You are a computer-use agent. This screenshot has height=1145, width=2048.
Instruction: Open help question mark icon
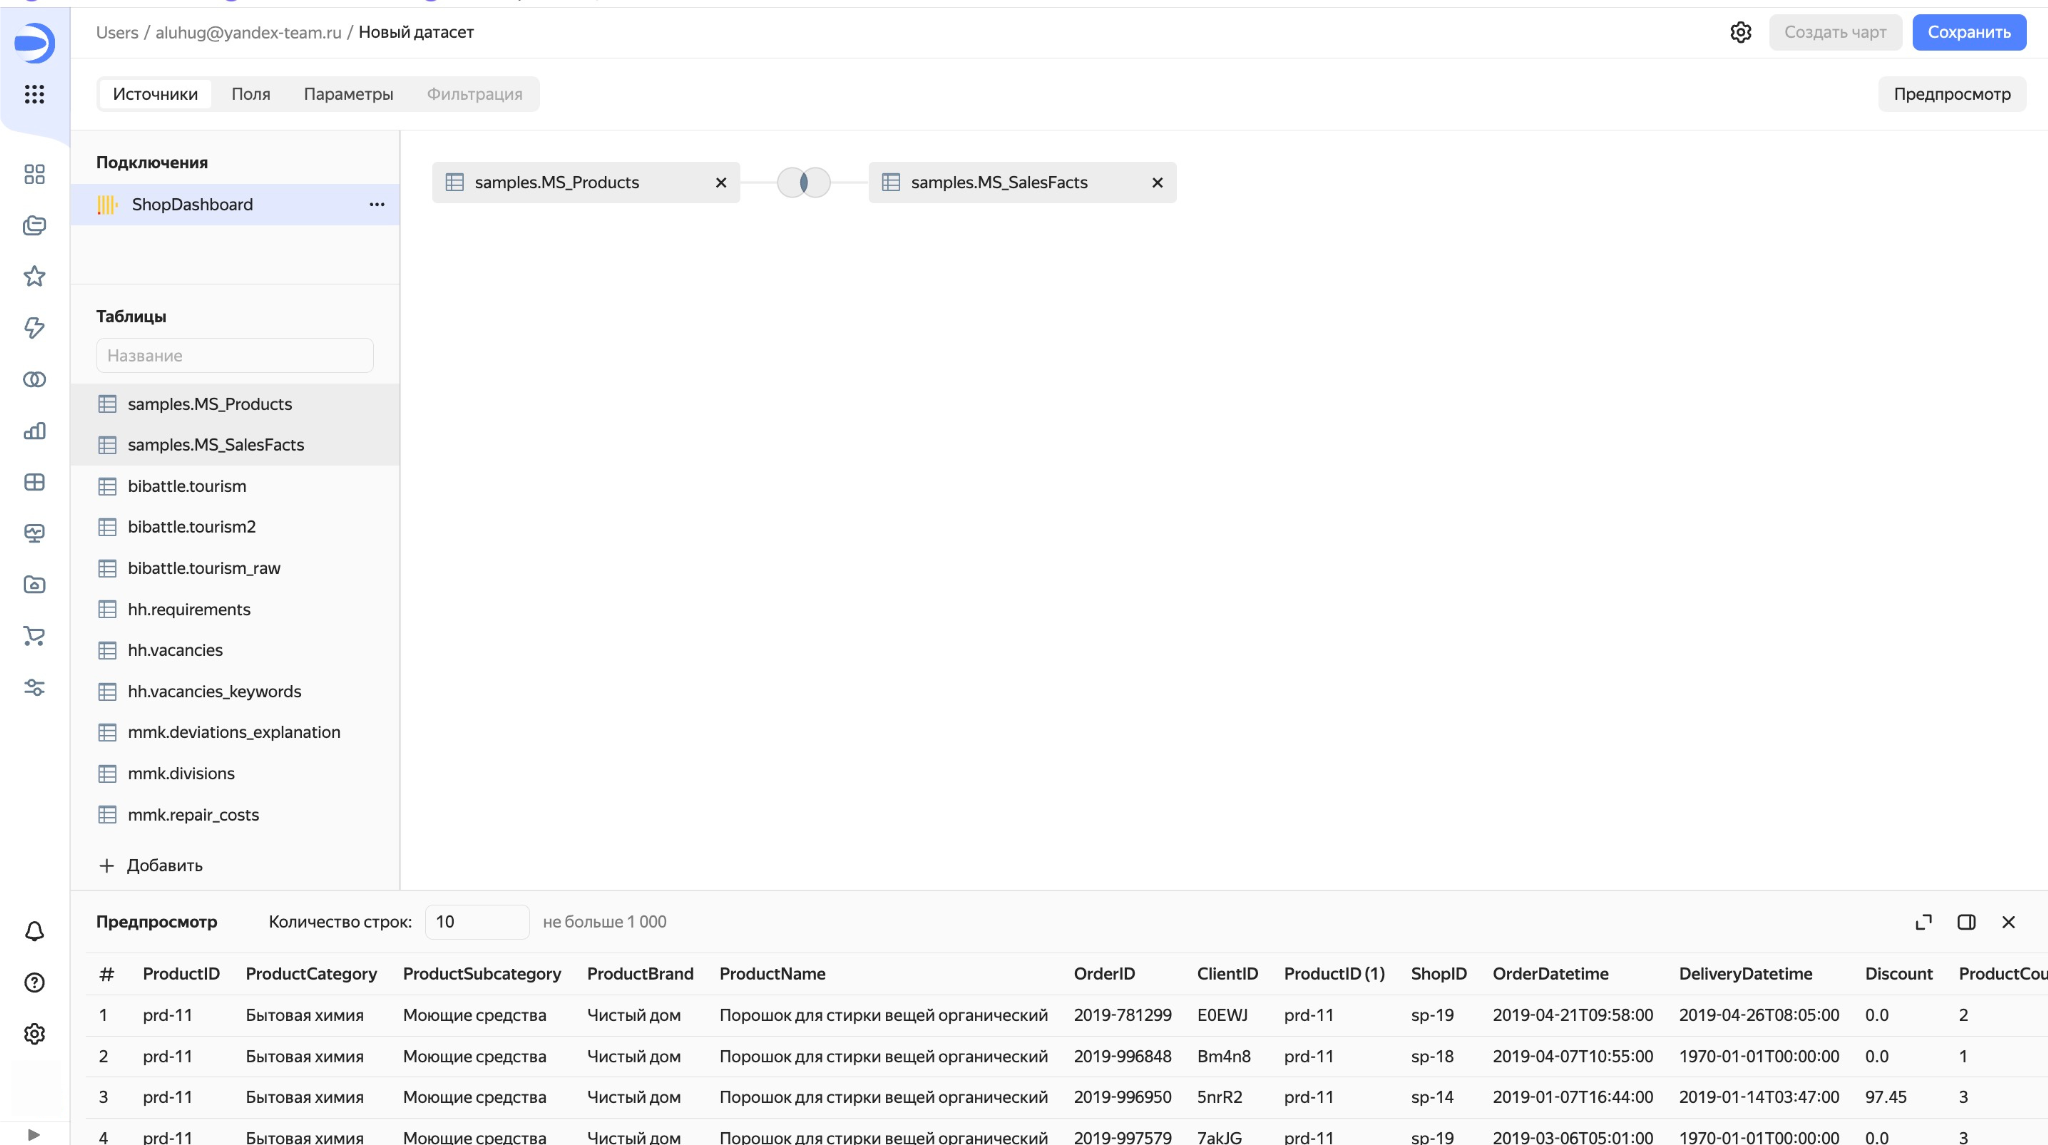[x=34, y=982]
